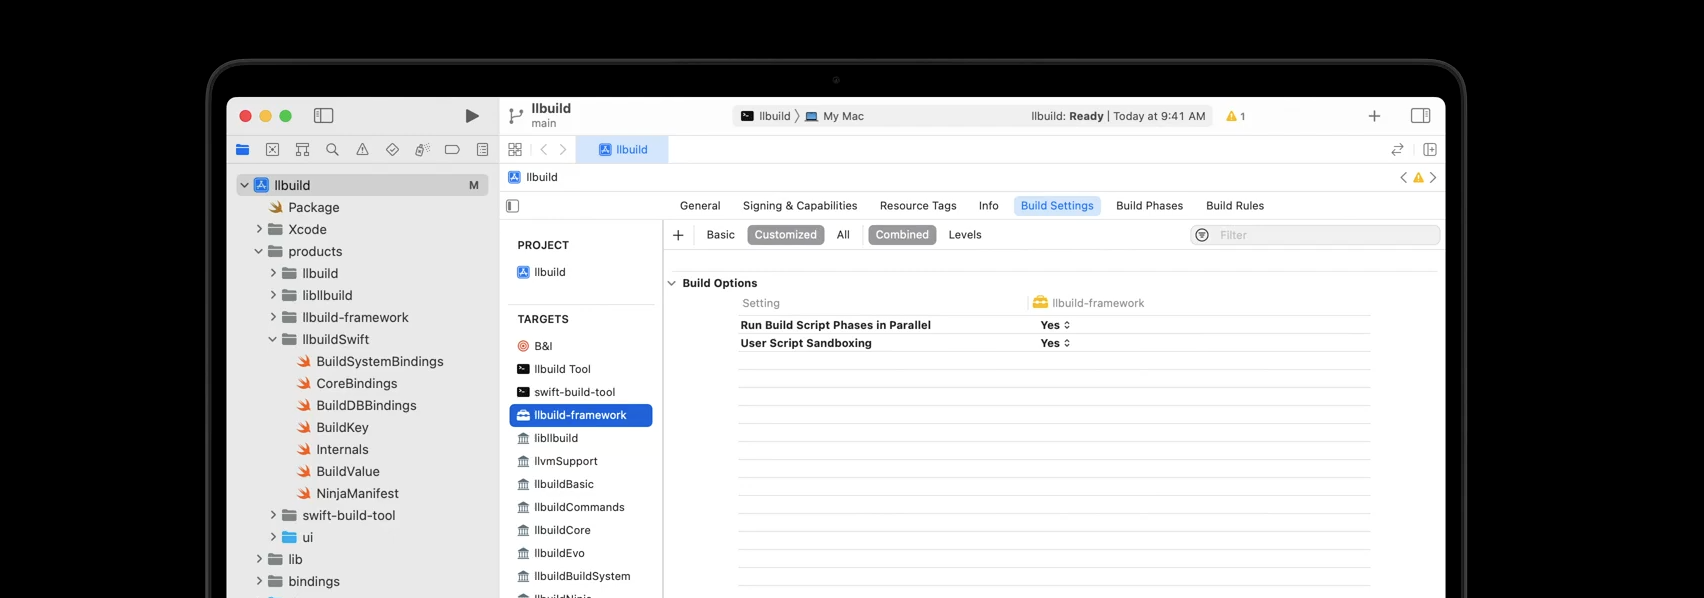Viewport: 1704px width, 598px height.
Task: Open the Info tab
Action: pyautogui.click(x=988, y=206)
